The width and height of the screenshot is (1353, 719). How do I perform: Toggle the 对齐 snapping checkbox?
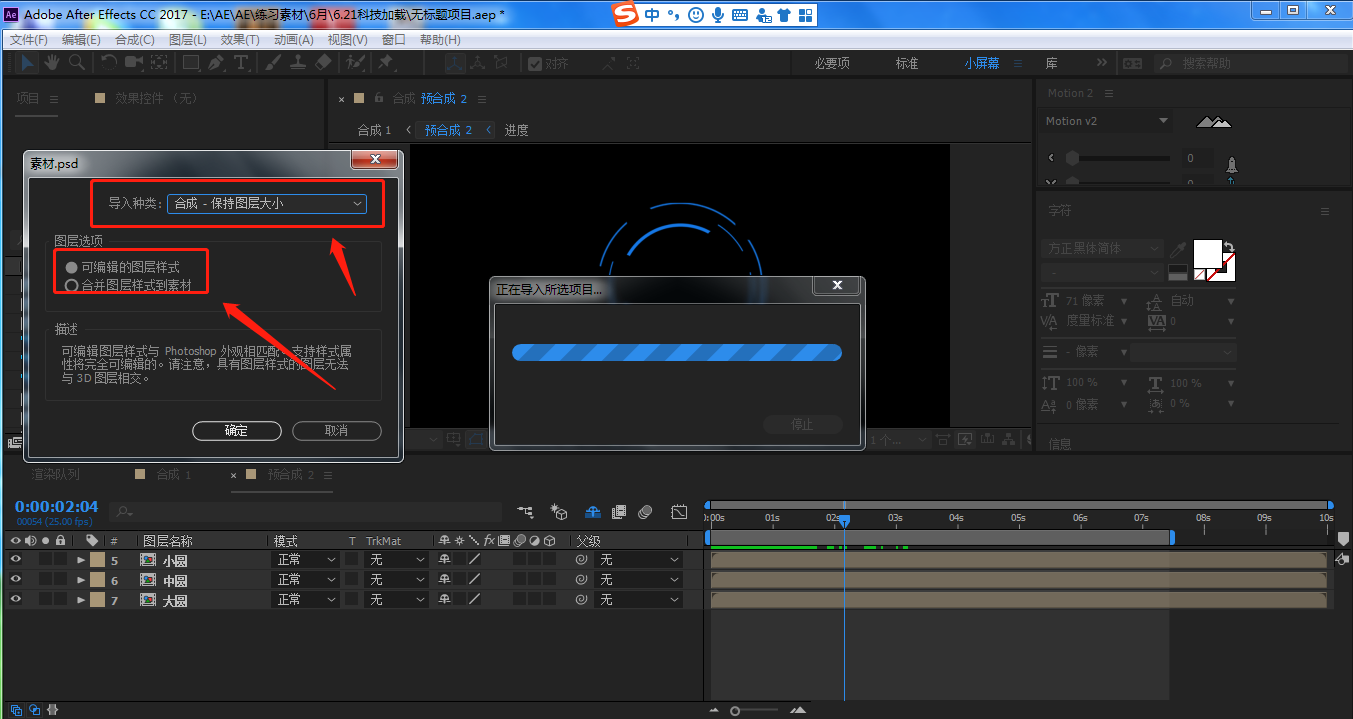535,63
